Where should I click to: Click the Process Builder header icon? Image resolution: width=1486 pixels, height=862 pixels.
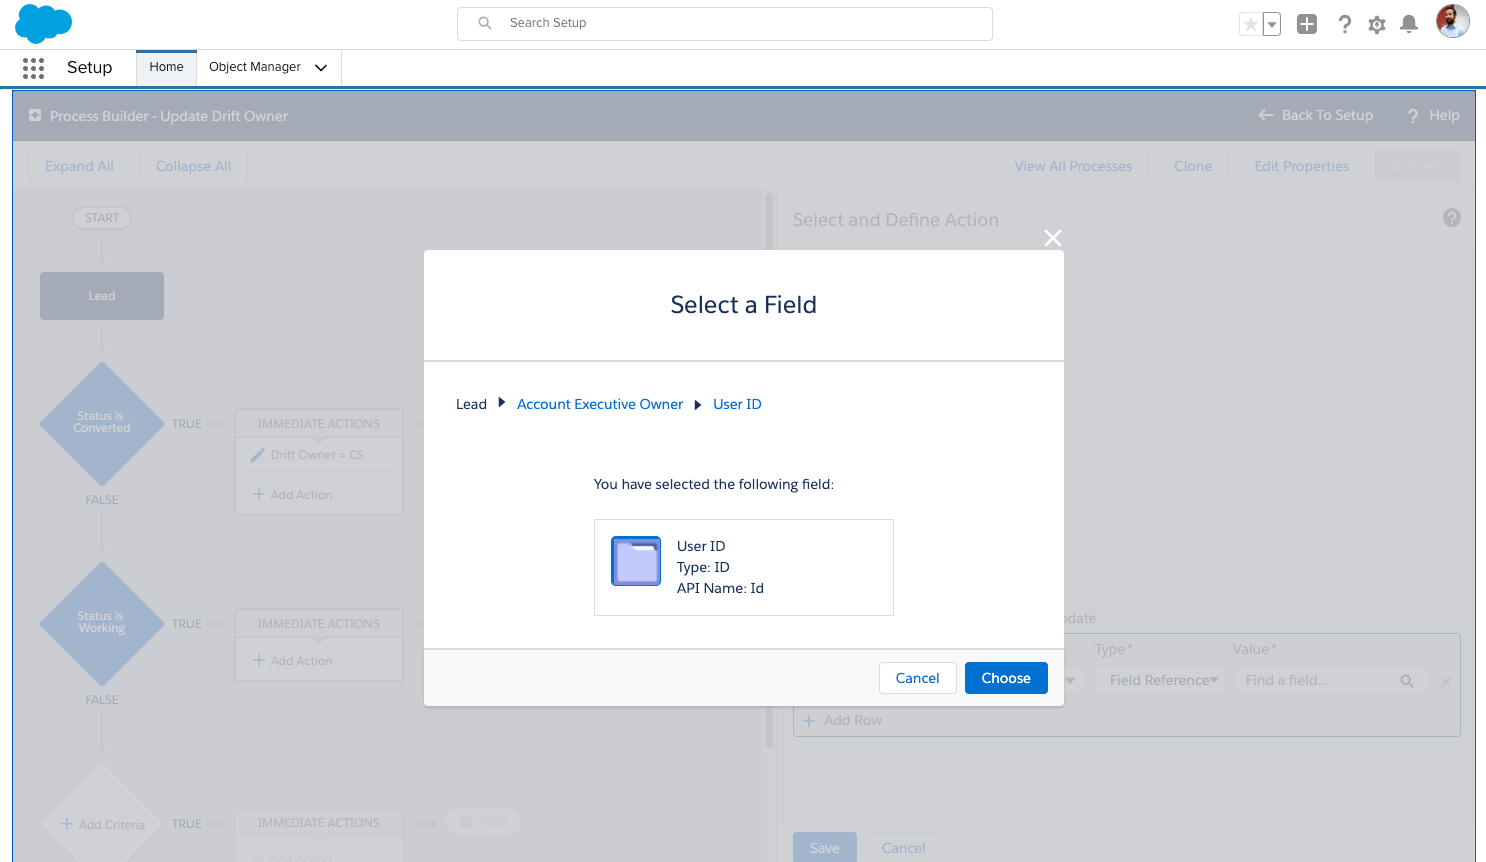(x=35, y=116)
